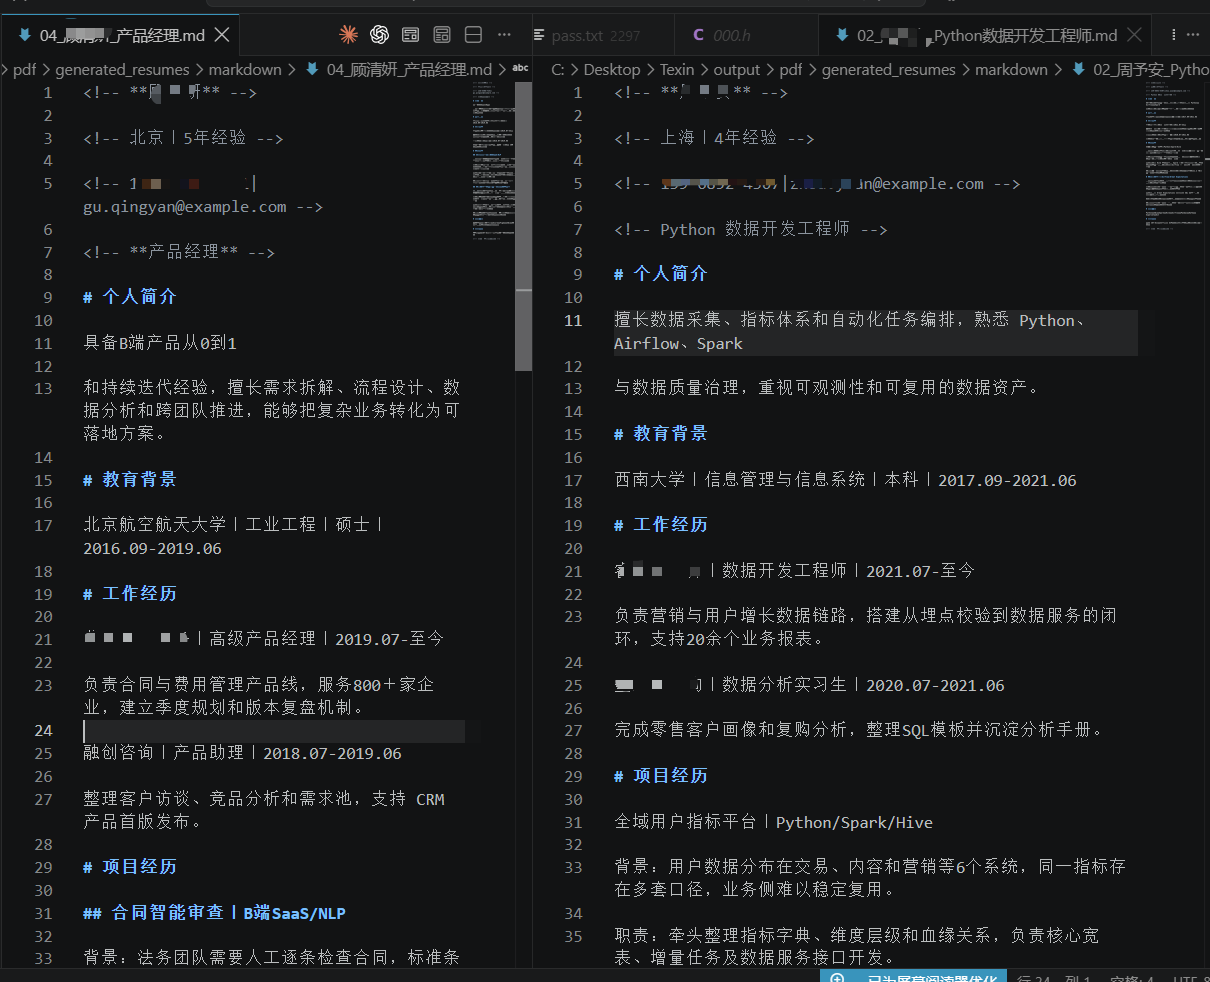The image size is (1210, 982).
Task: Open 'generated_resumes' breadcrumb in left editor
Action: pos(122,69)
